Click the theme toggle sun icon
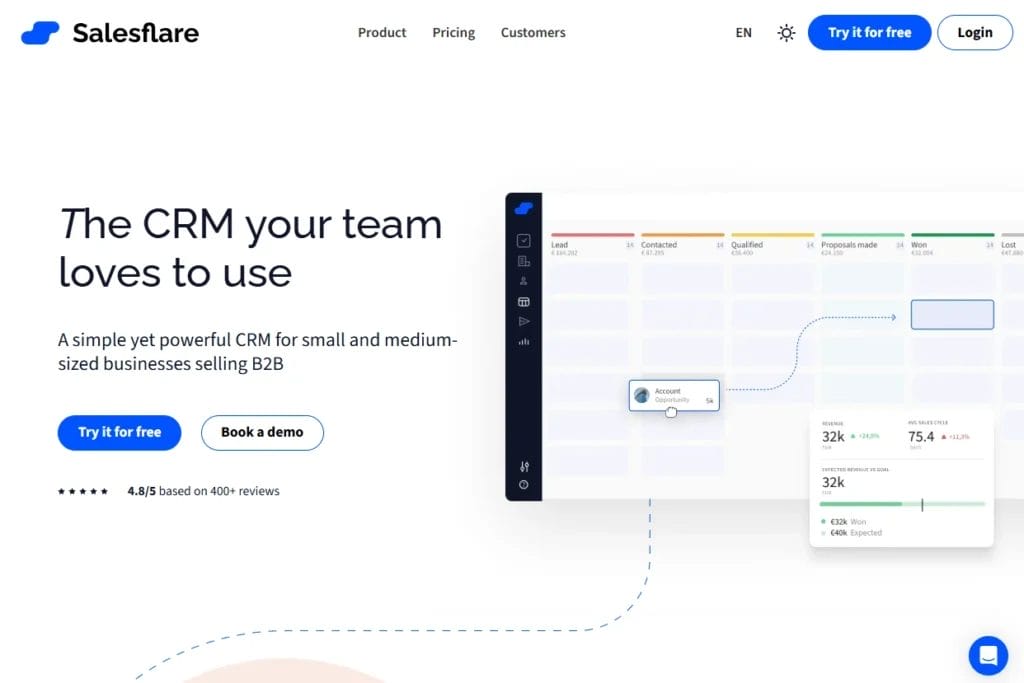 (x=786, y=32)
